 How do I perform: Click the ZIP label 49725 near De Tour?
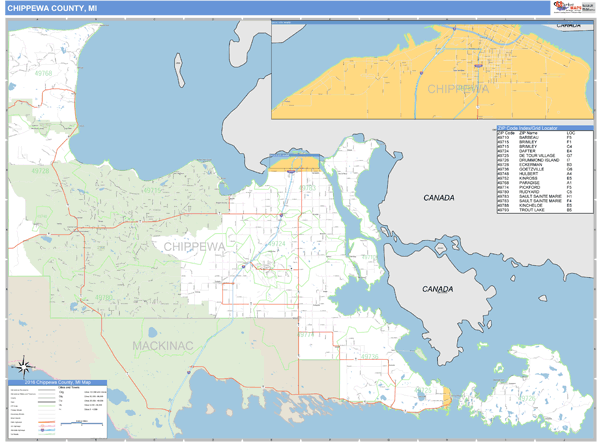(x=423, y=390)
